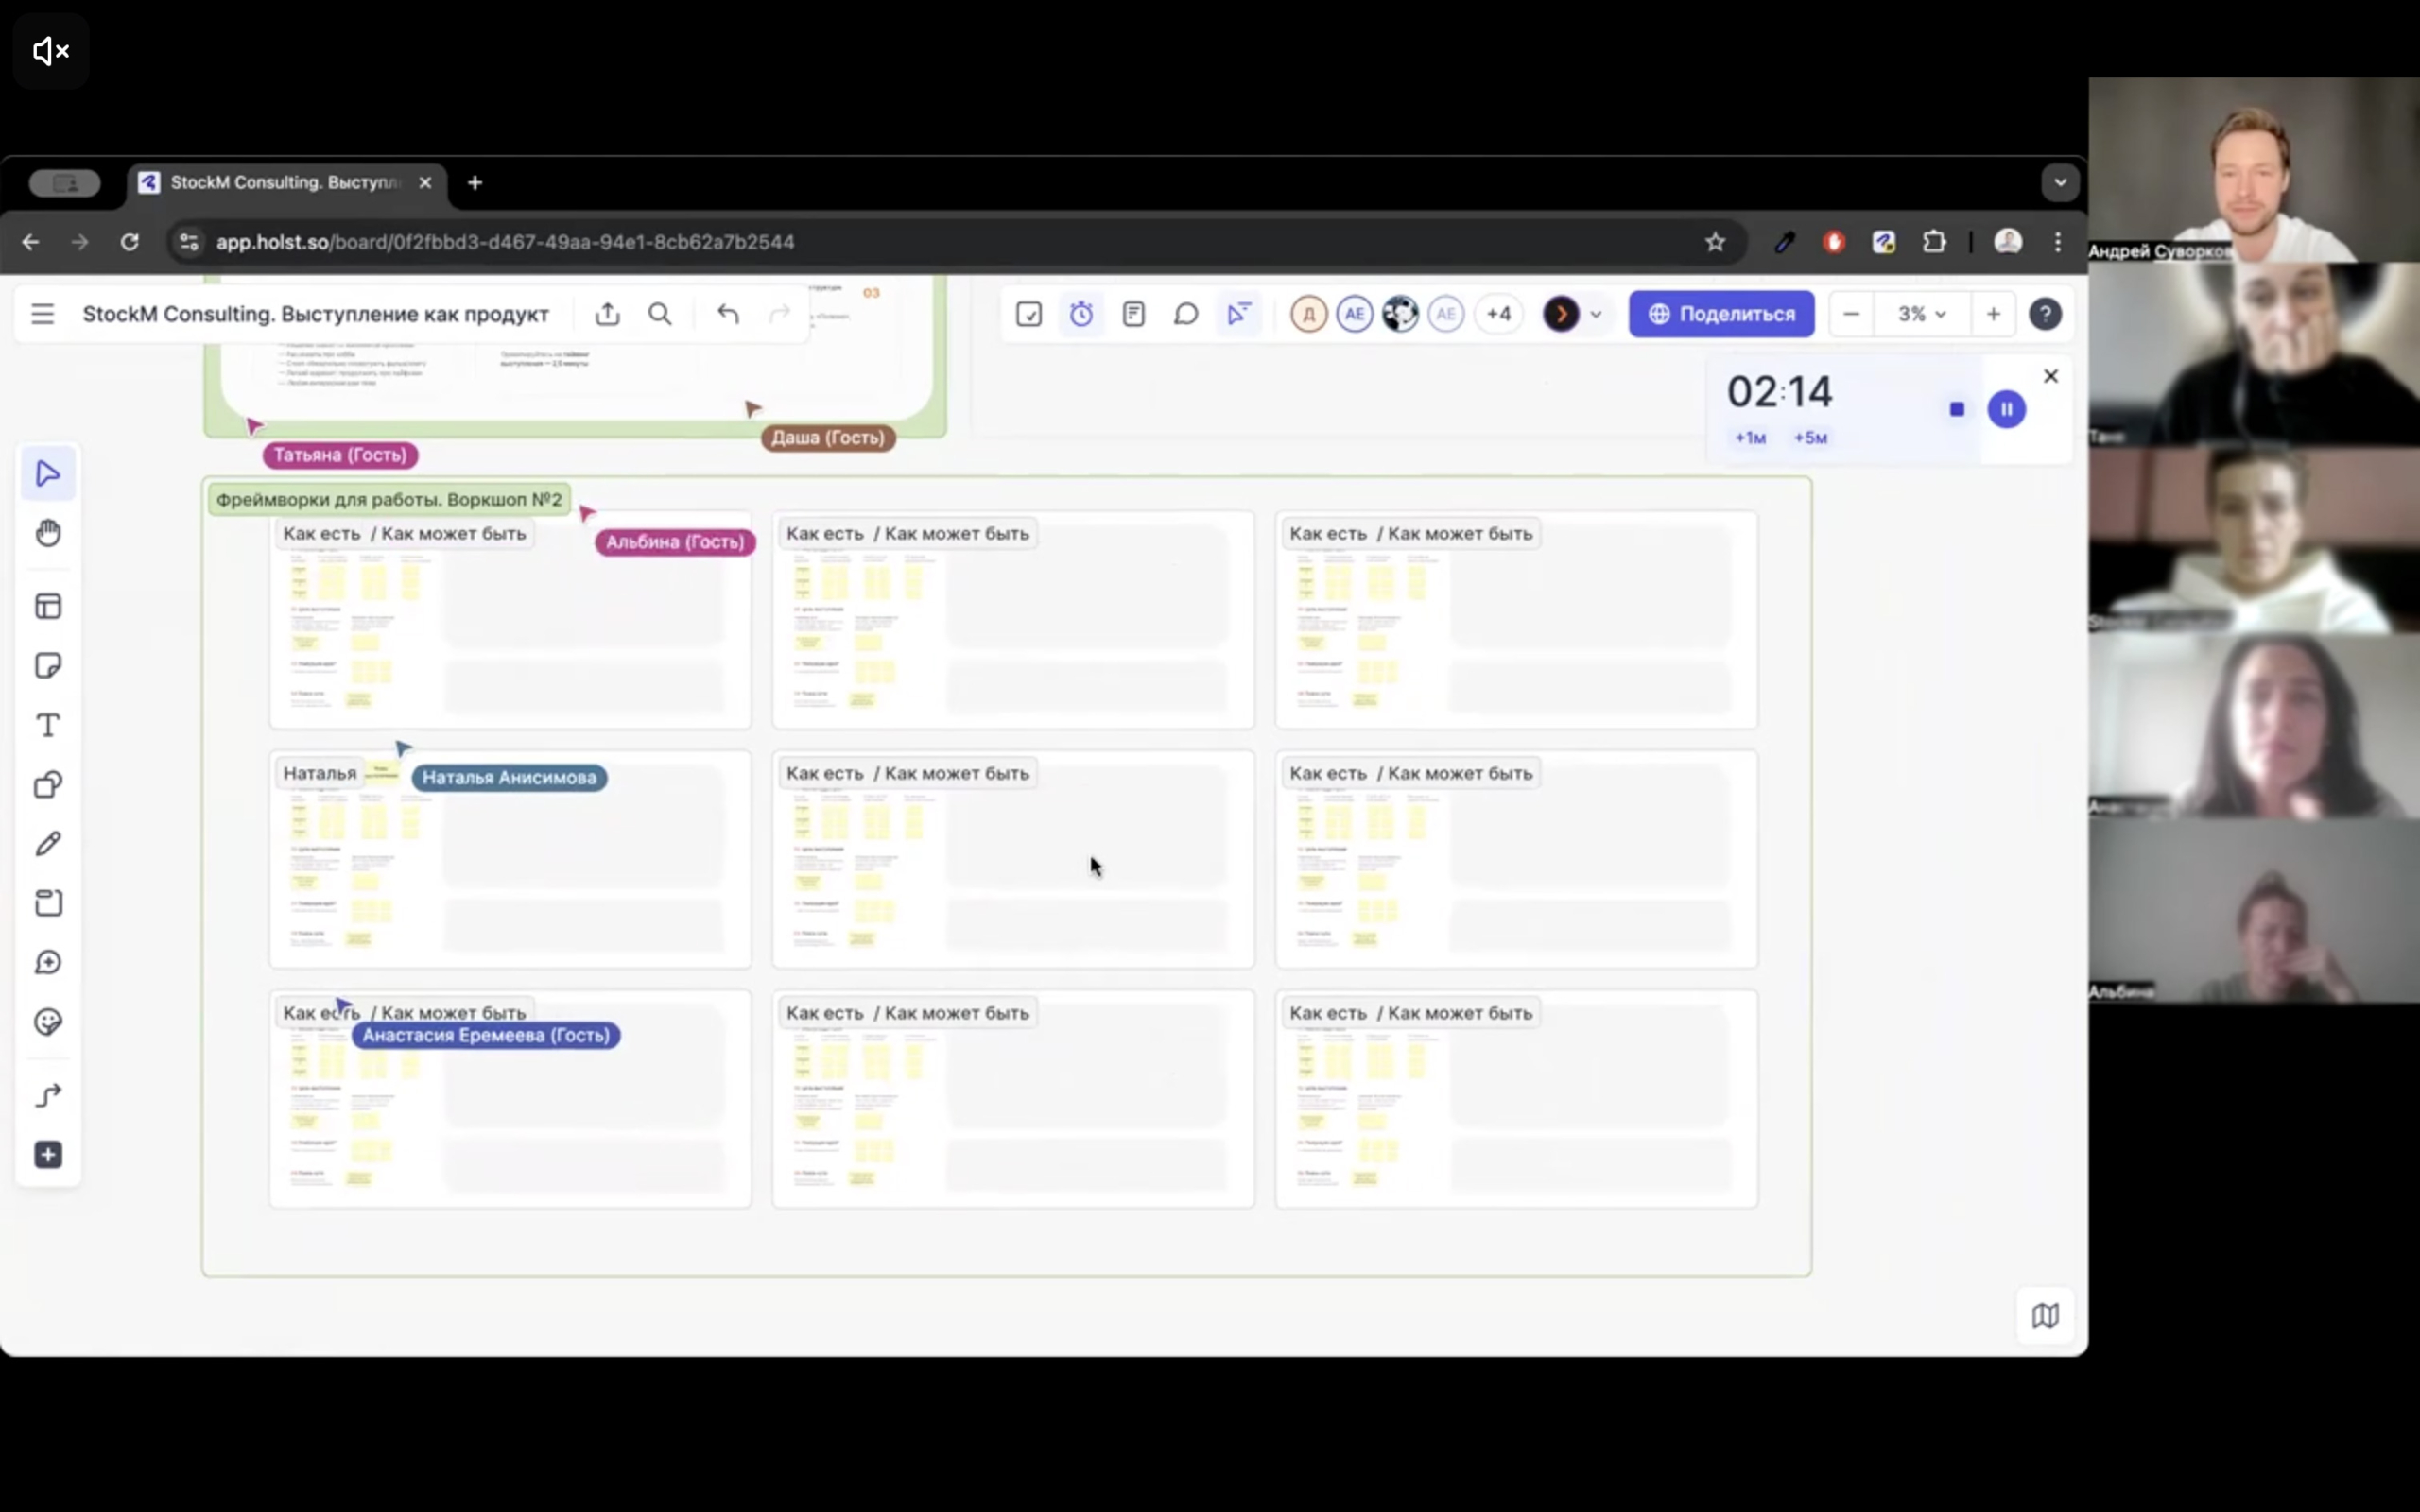Pick the pencil drawing tool

[x=48, y=844]
